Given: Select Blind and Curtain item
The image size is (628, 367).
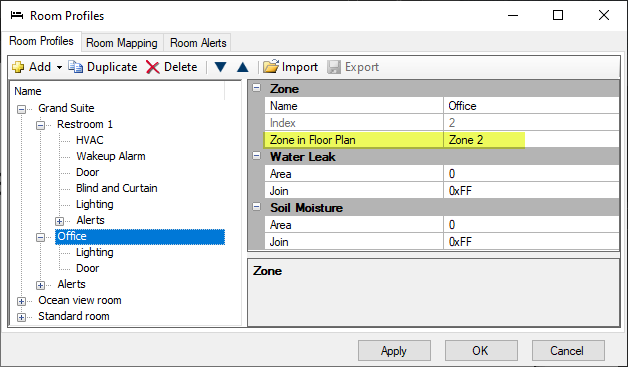Looking at the screenshot, I should [117, 188].
